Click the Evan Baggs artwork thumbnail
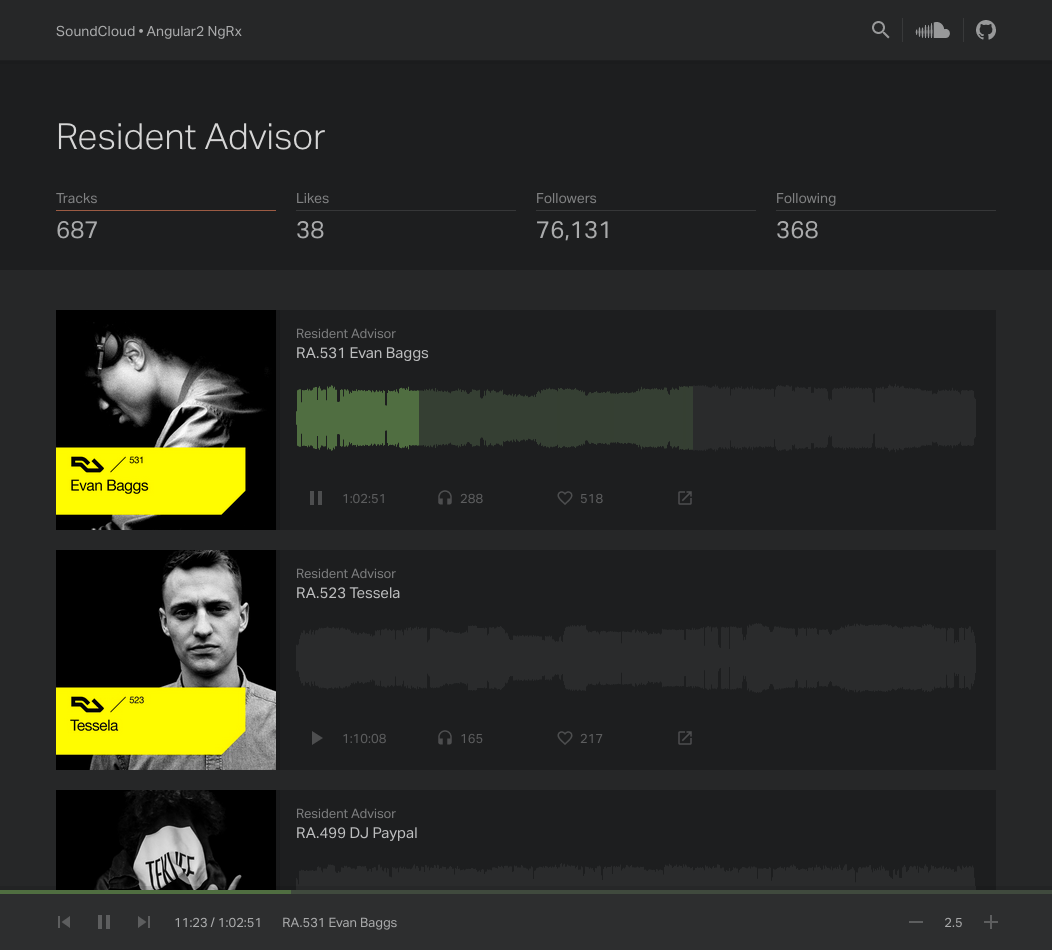Viewport: 1052px width, 950px height. (x=166, y=420)
